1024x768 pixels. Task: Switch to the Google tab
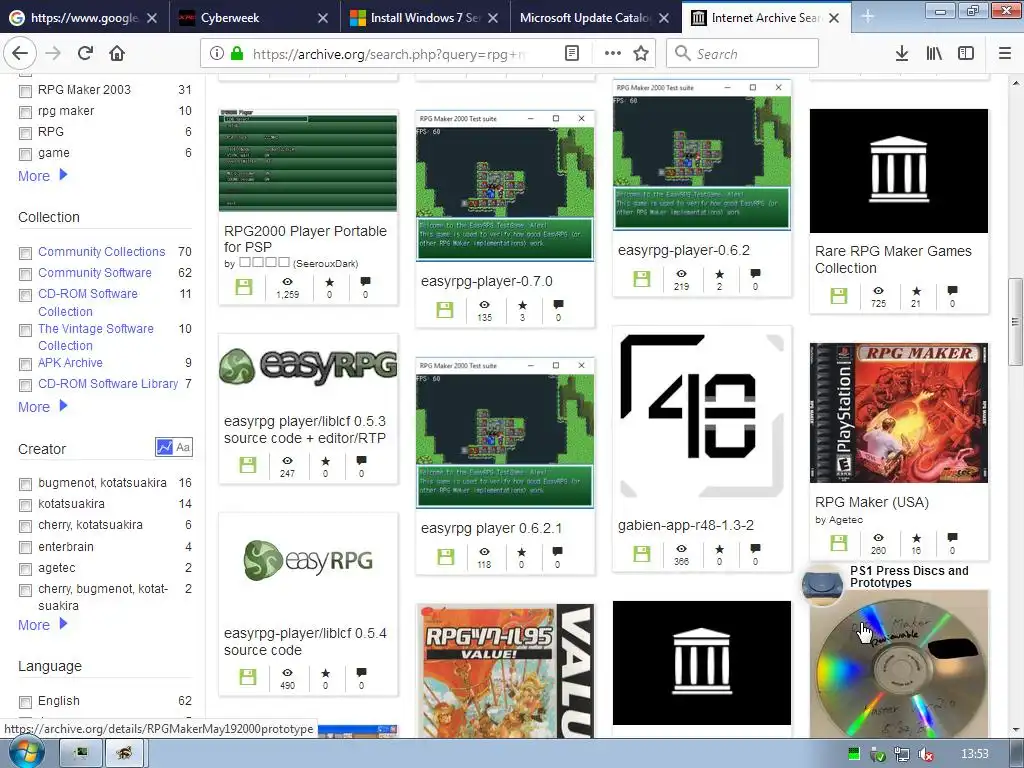(85, 18)
